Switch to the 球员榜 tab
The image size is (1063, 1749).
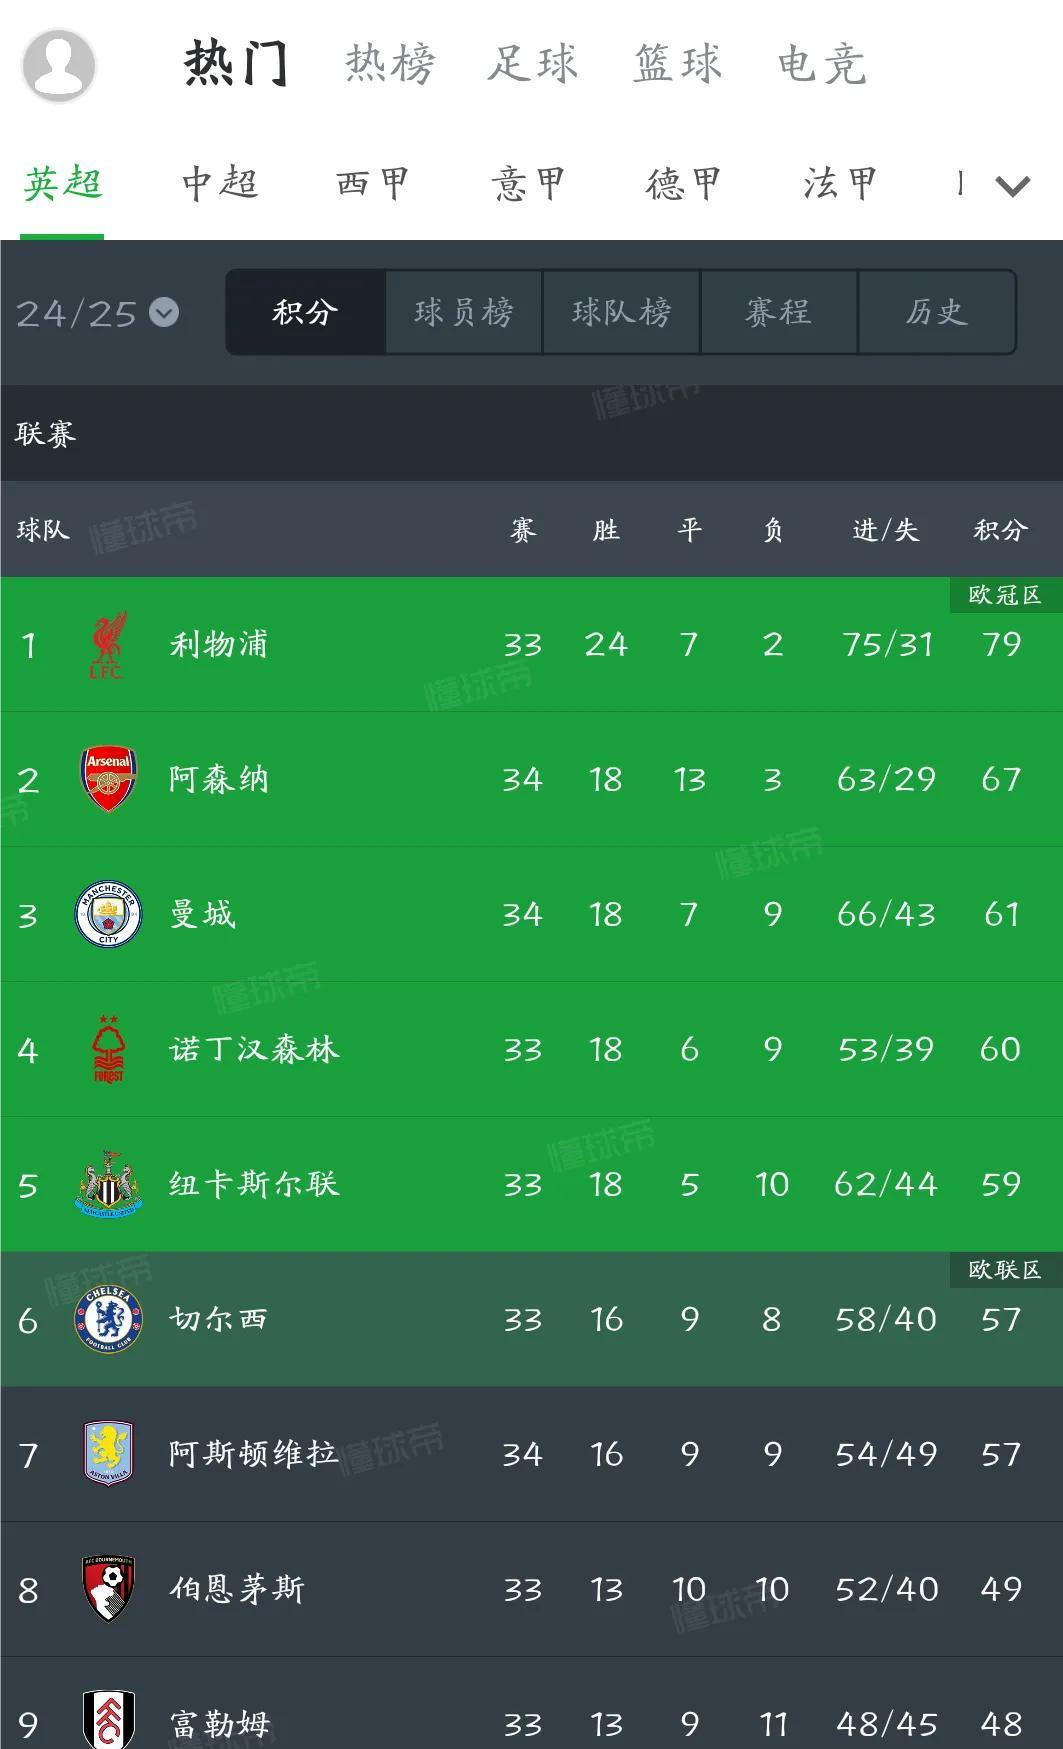[x=464, y=312]
